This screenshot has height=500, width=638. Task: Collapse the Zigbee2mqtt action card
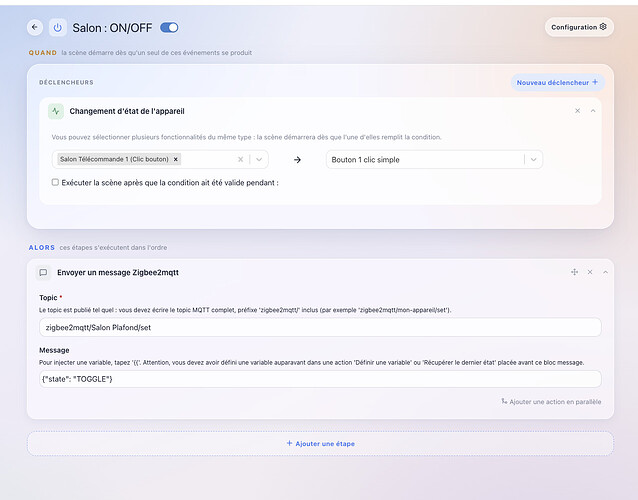pos(605,272)
